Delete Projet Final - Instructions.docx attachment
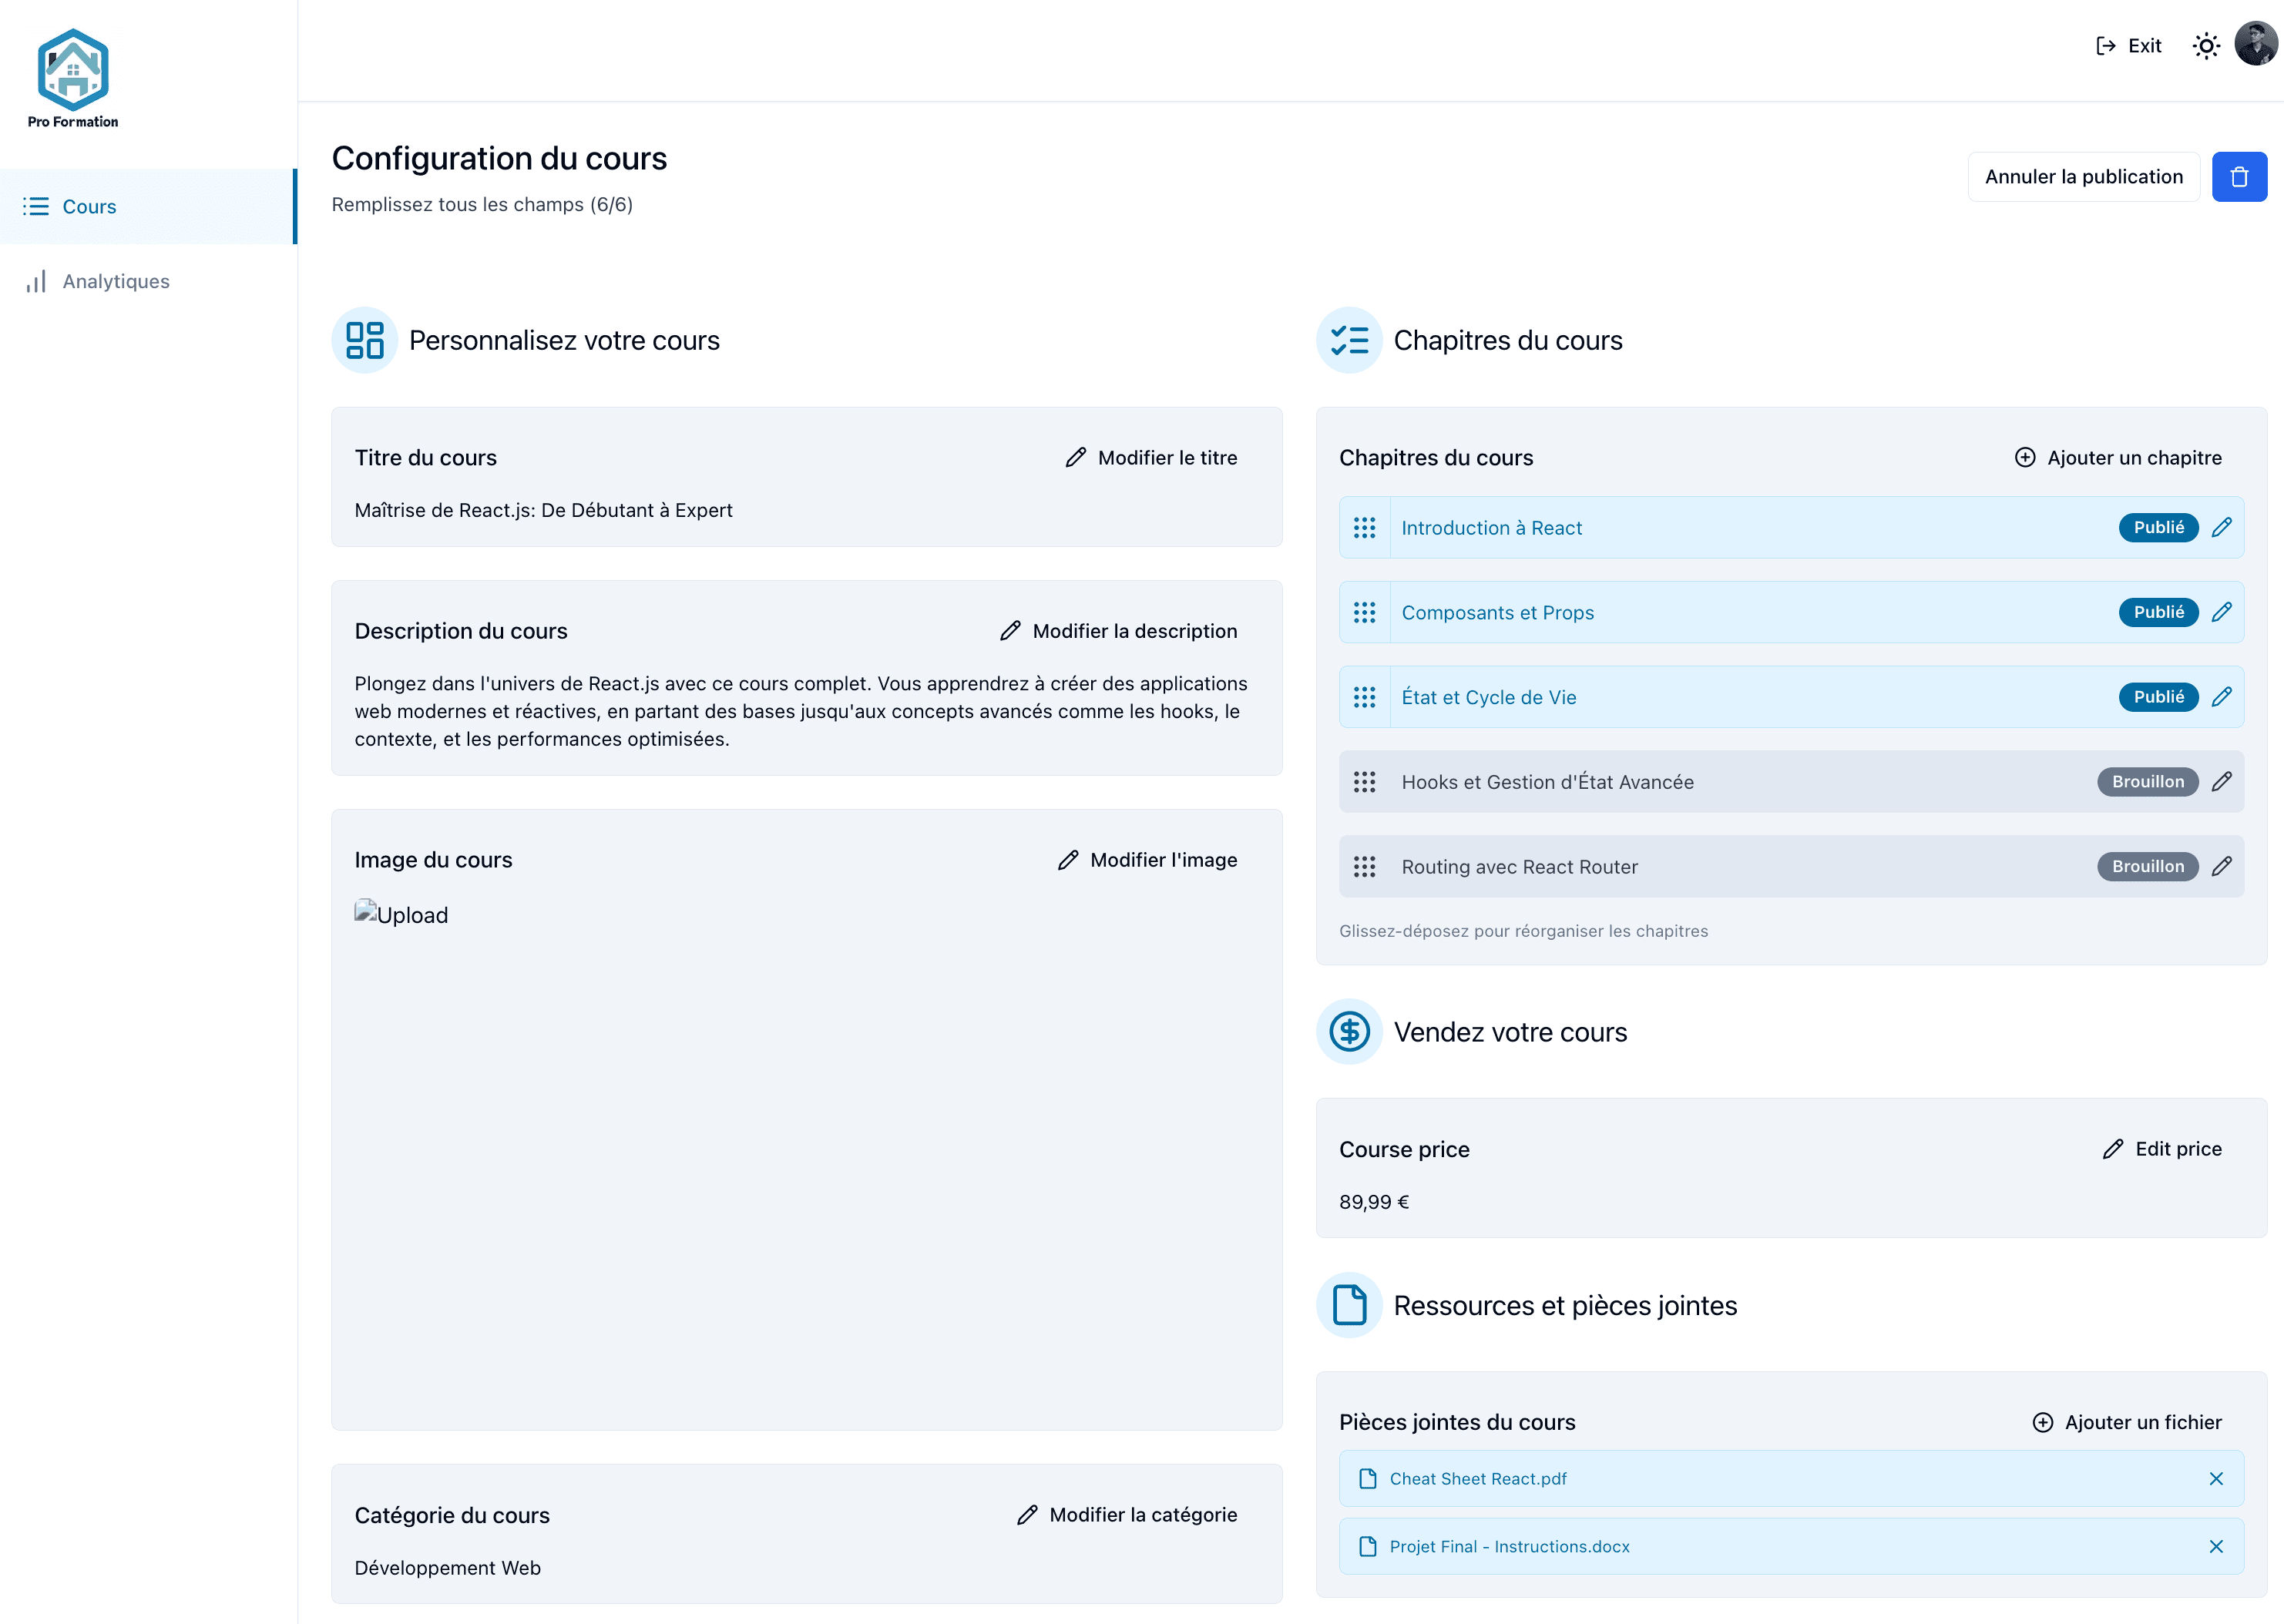The width and height of the screenshot is (2284, 1624). pyautogui.click(x=2215, y=1547)
